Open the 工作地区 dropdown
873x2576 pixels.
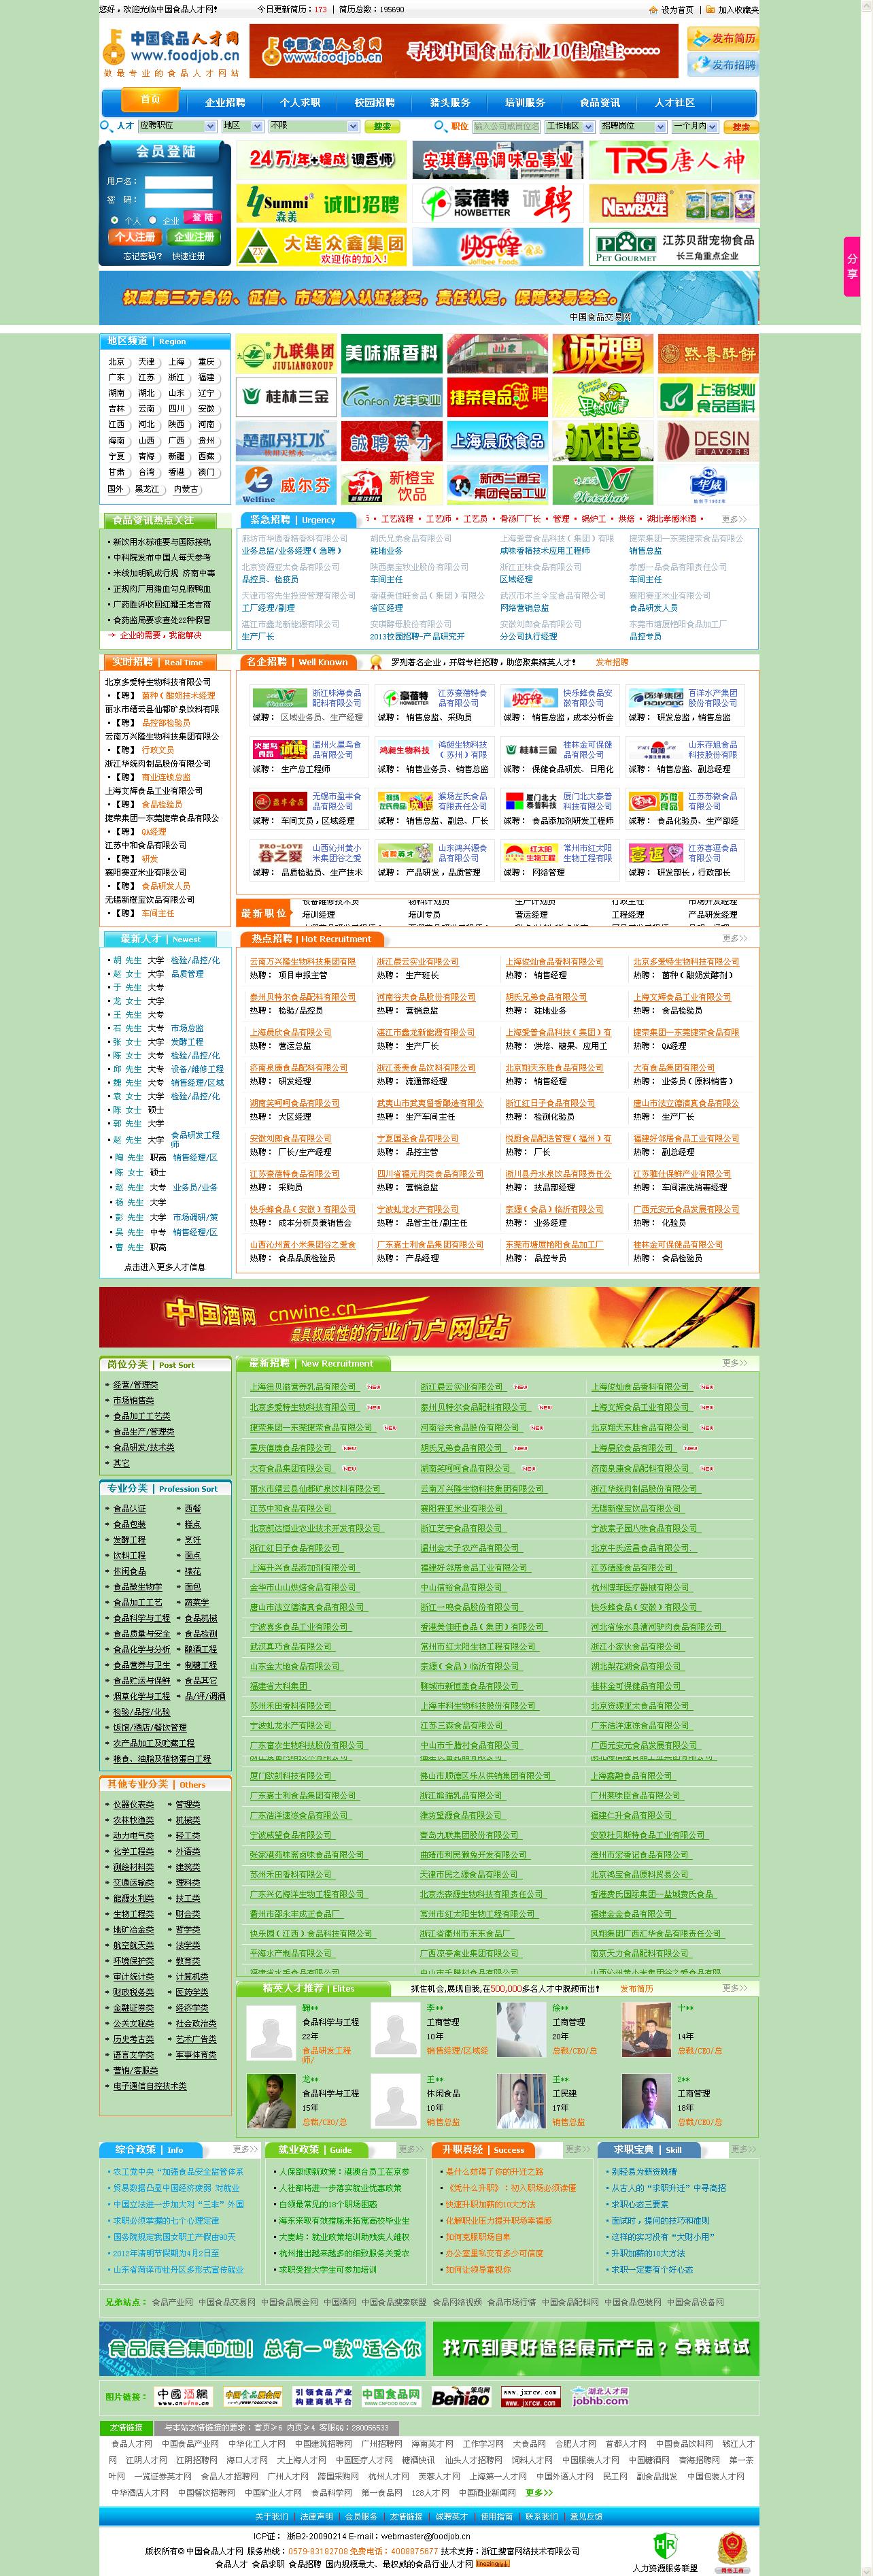pyautogui.click(x=569, y=126)
